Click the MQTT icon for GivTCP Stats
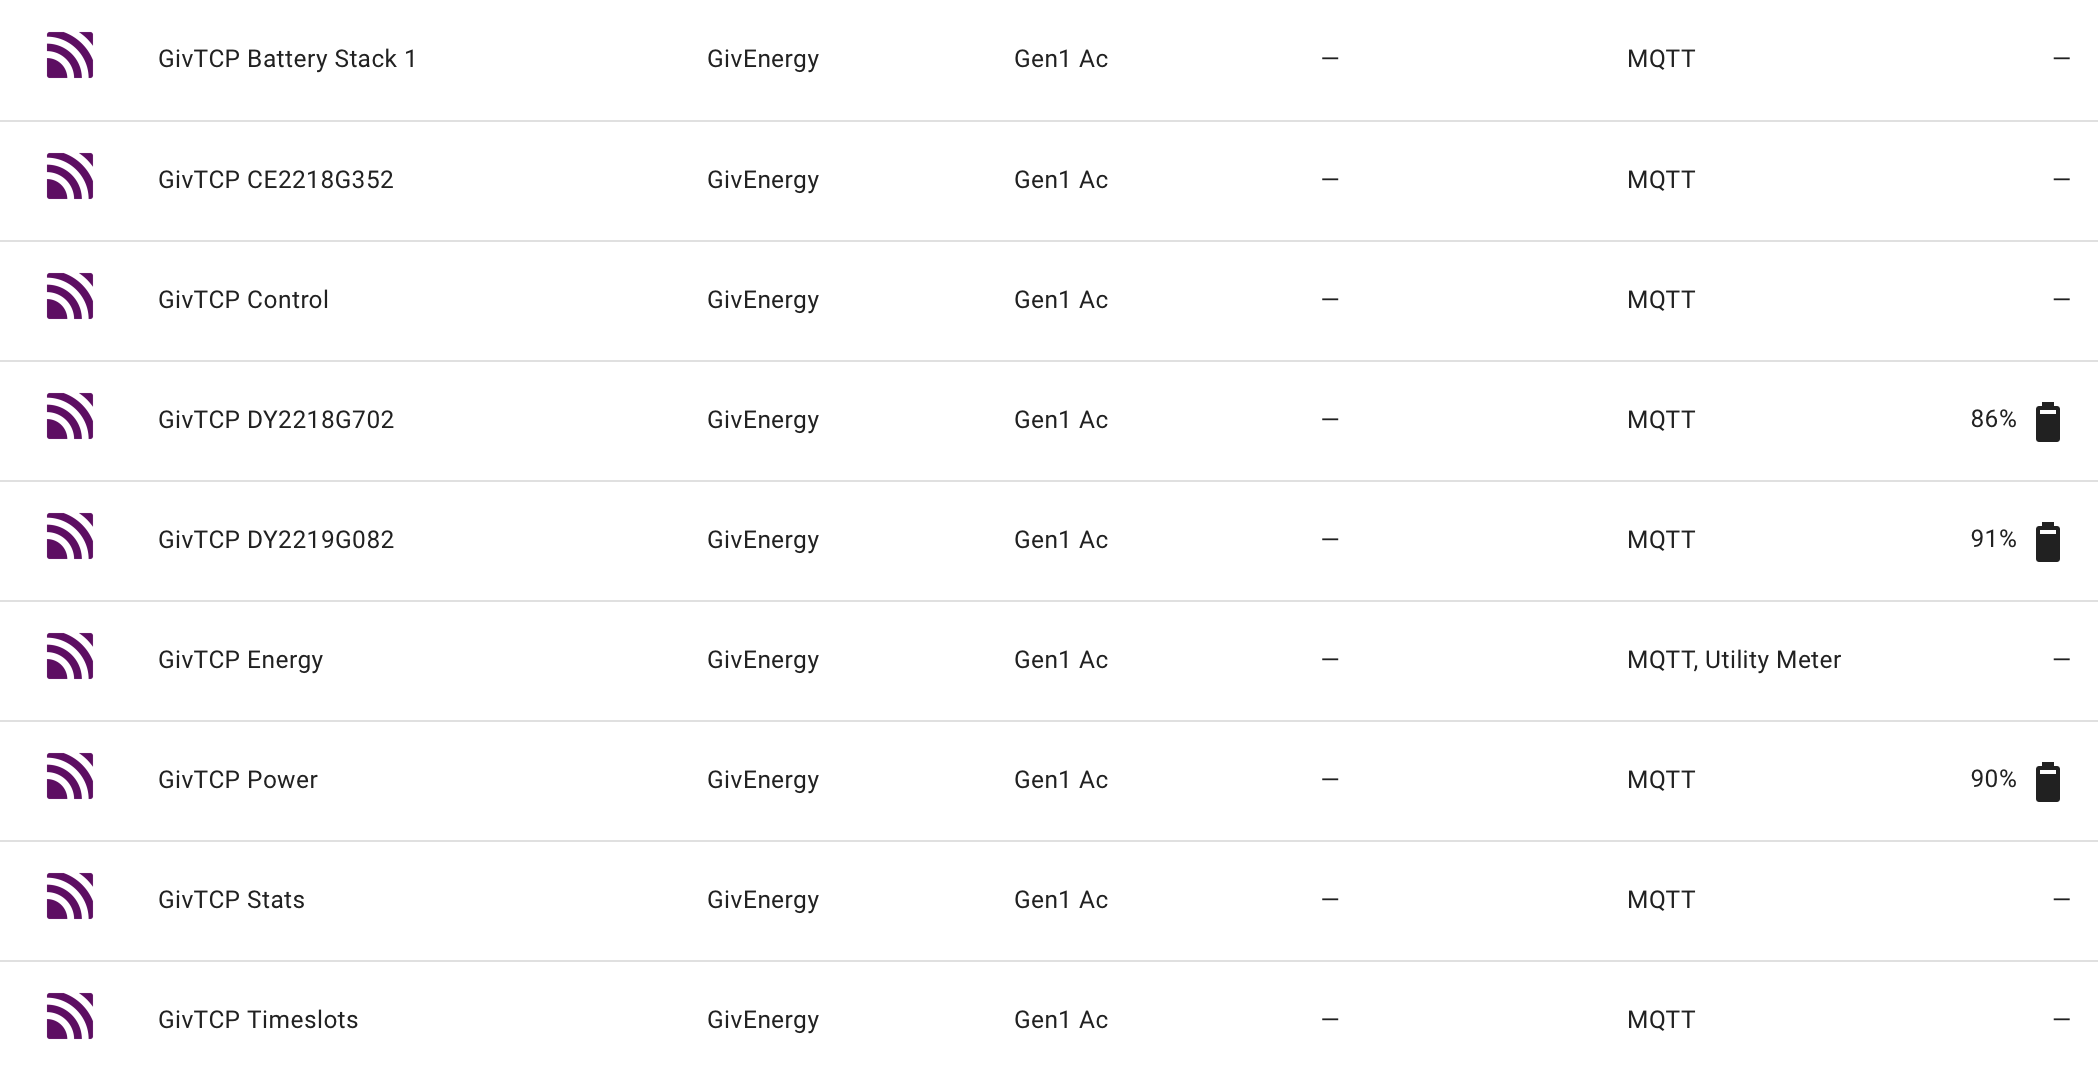The height and width of the screenshot is (1080, 2098). (x=70, y=896)
